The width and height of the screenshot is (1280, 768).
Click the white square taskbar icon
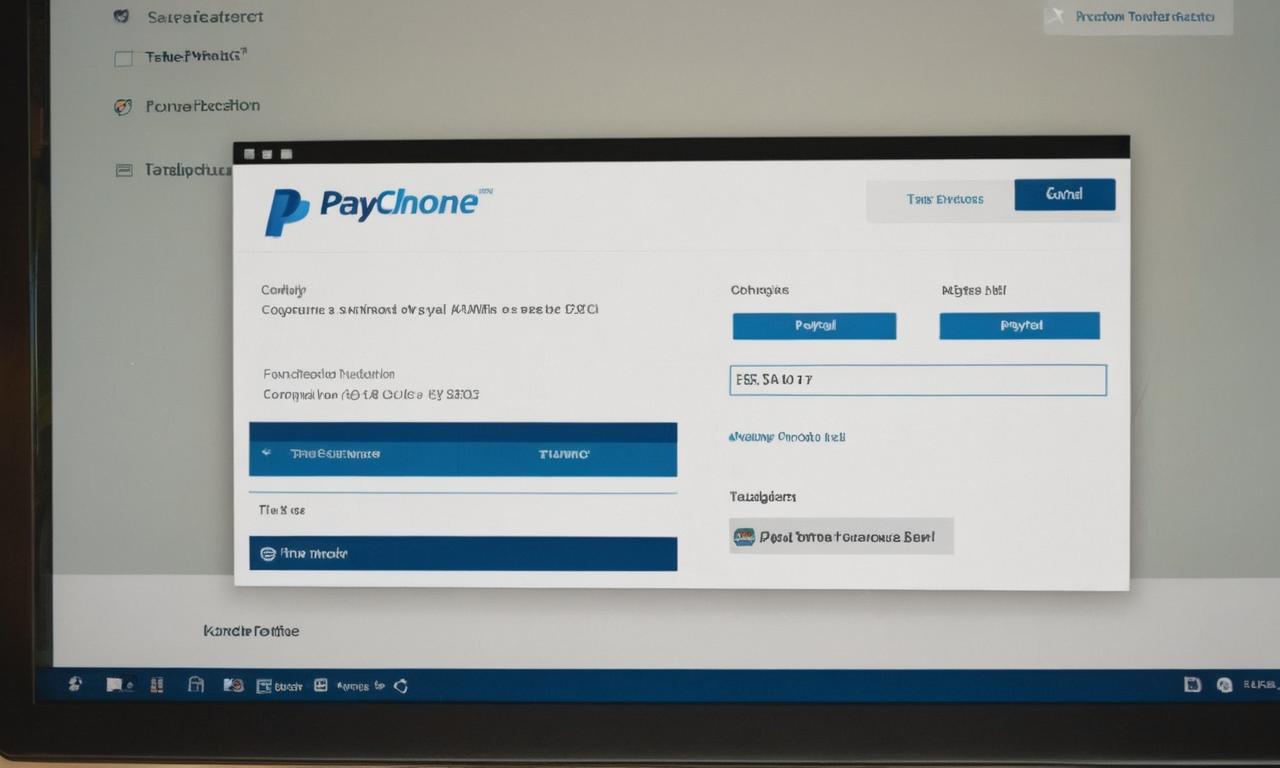(114, 685)
